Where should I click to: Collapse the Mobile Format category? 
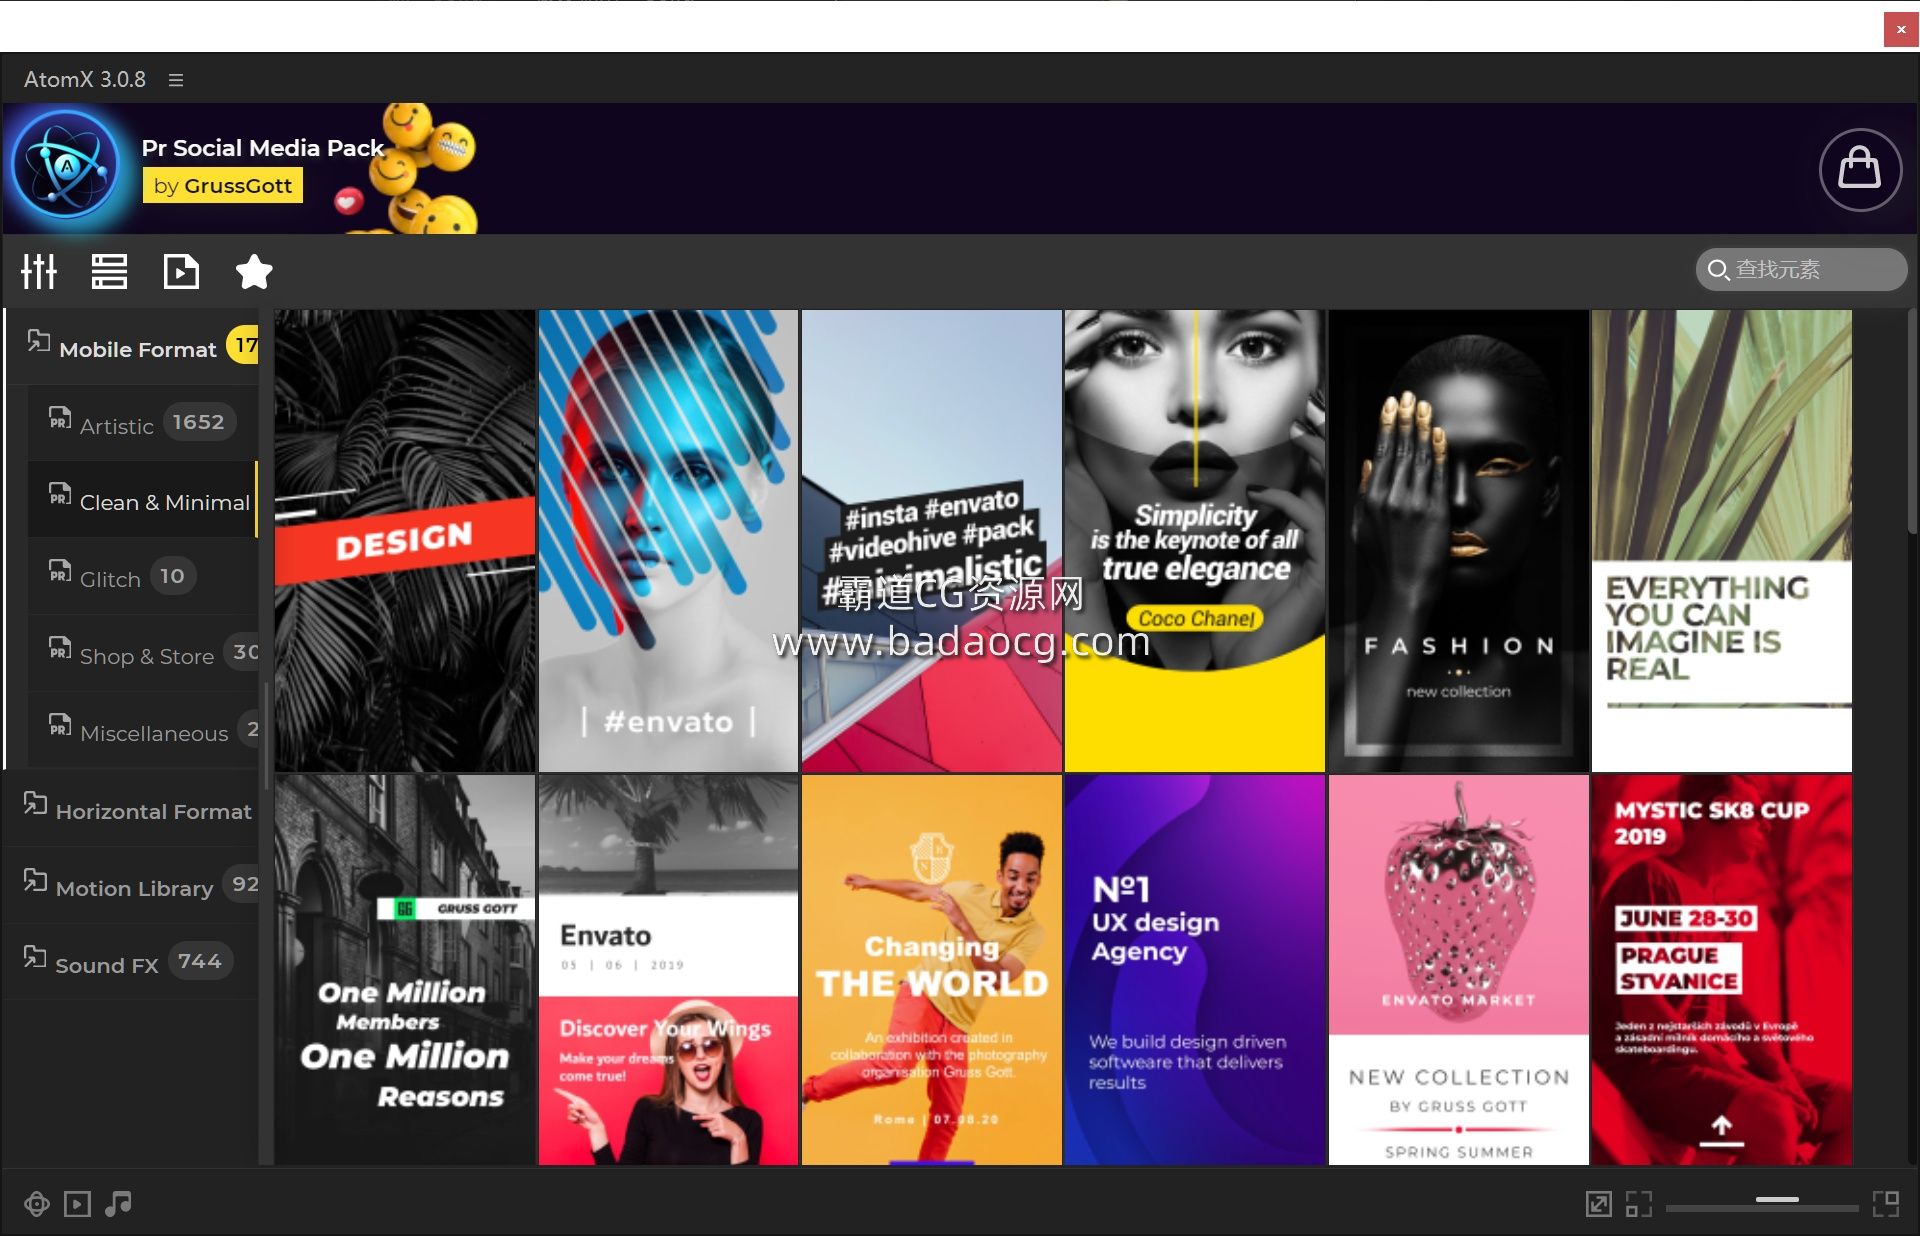point(130,347)
